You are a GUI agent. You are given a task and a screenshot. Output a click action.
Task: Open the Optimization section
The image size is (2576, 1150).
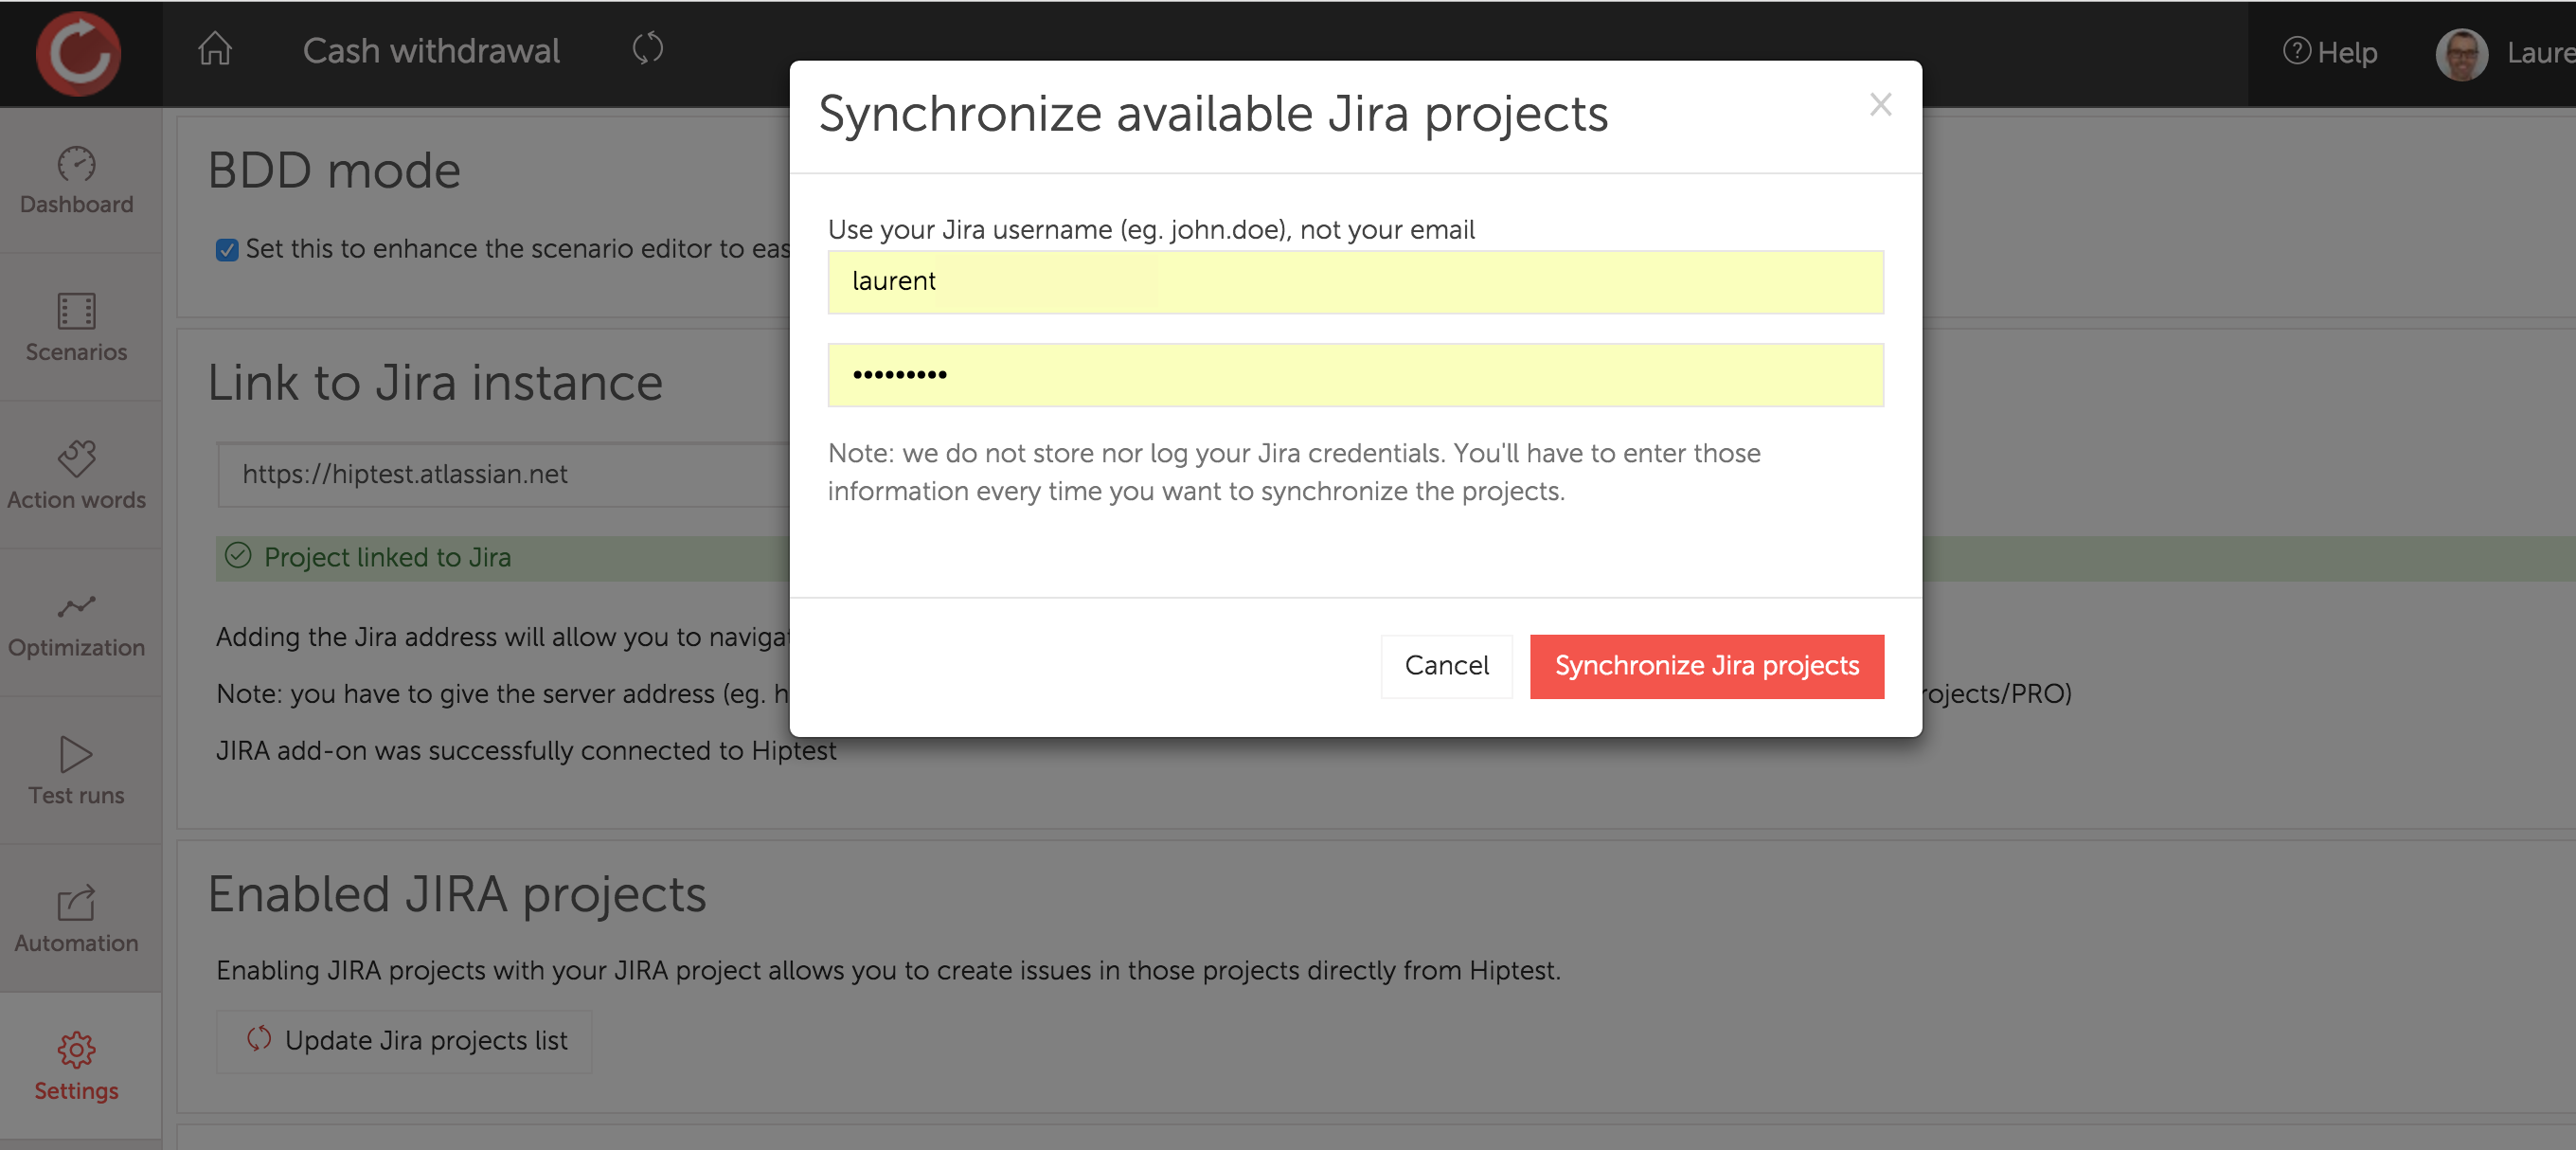click(77, 624)
